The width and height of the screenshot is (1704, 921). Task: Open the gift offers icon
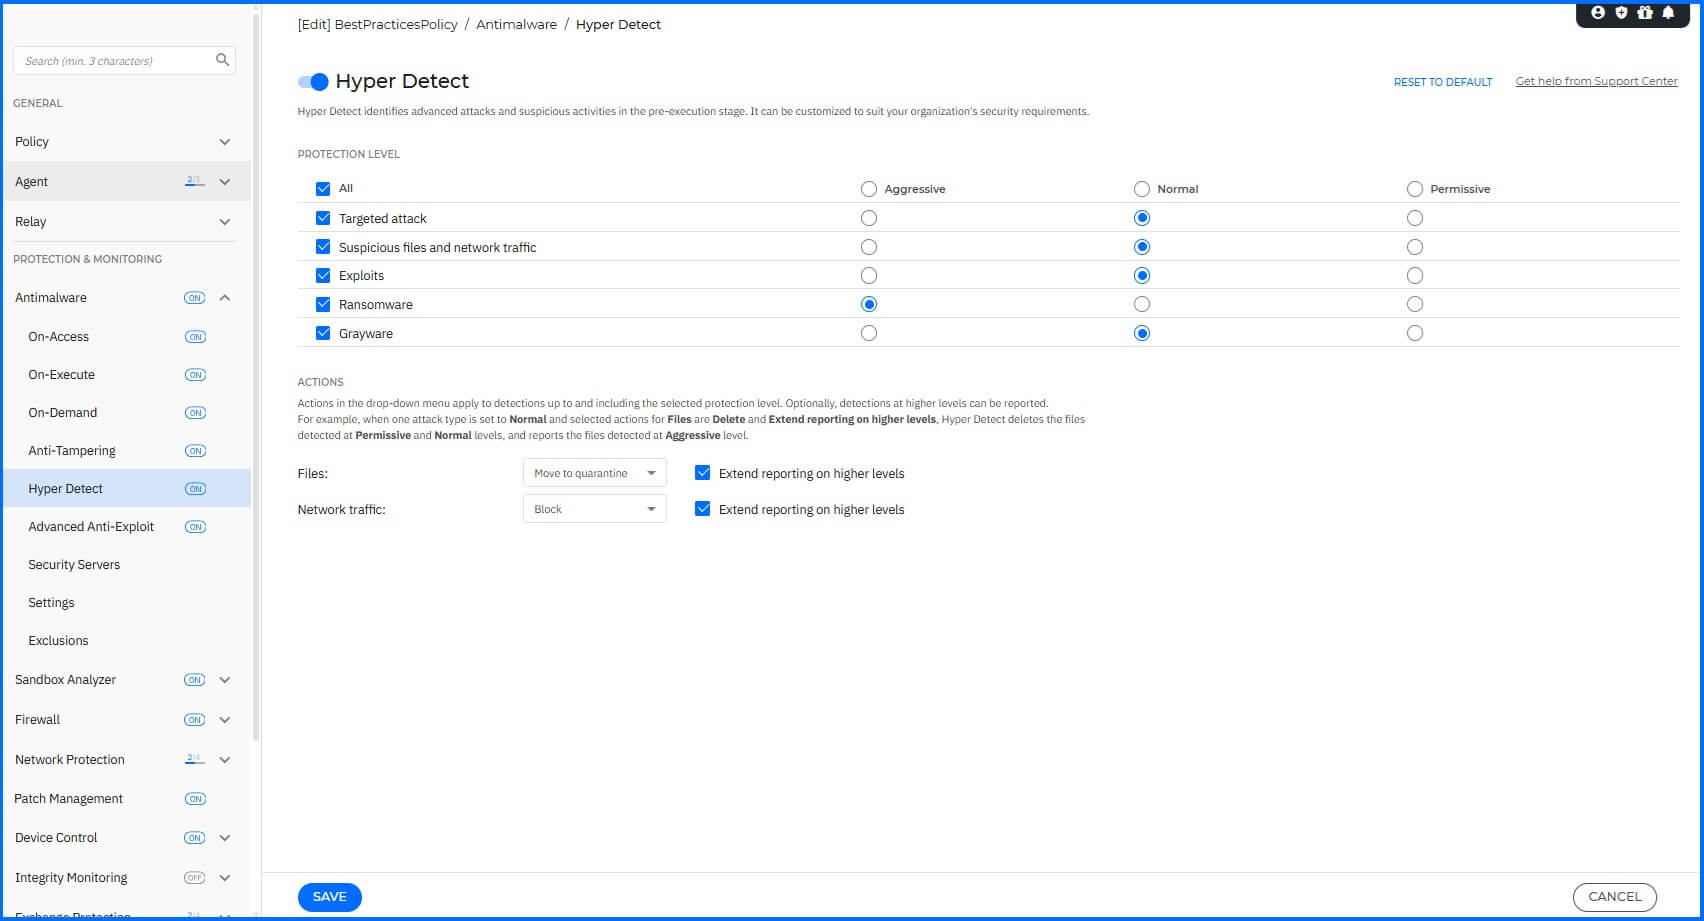tap(1645, 14)
